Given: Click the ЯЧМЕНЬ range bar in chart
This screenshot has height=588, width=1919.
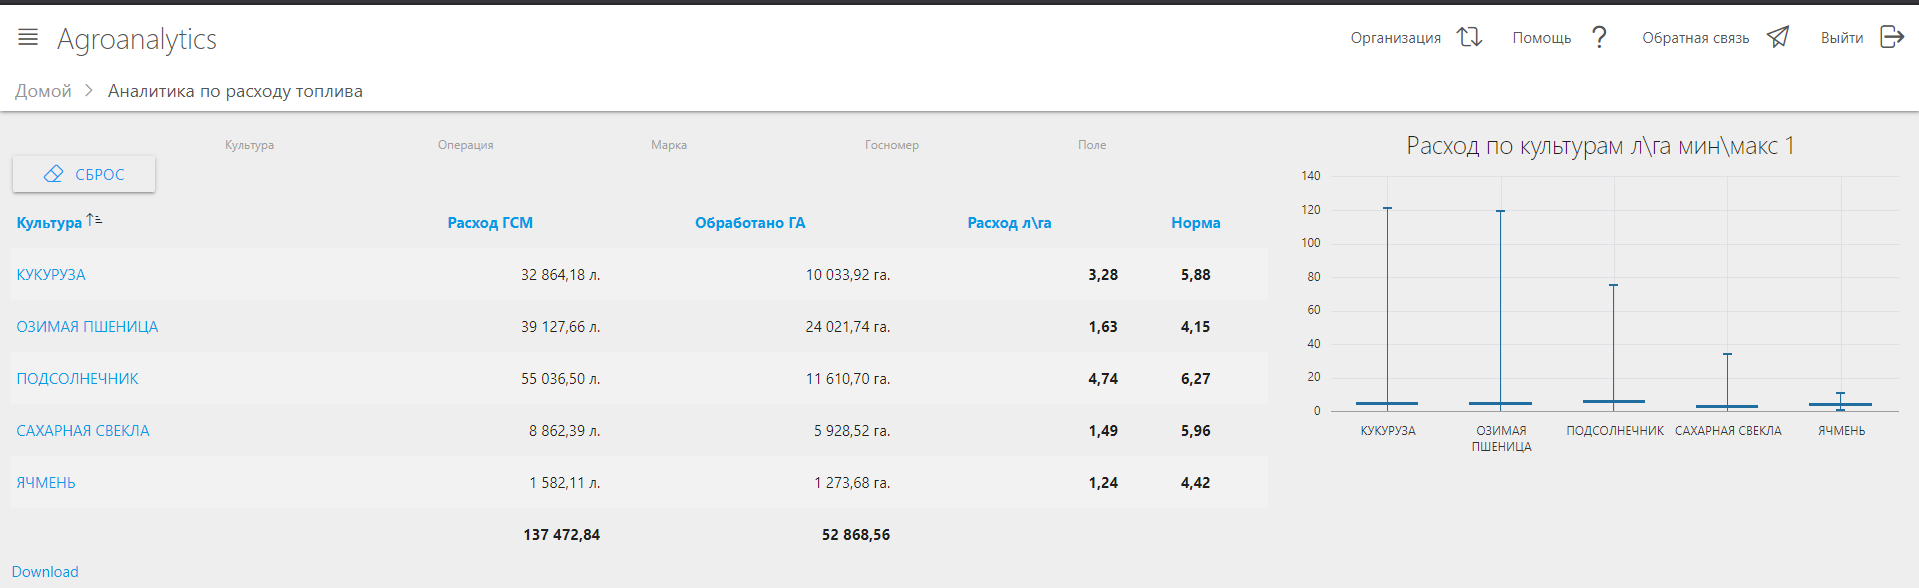Looking at the screenshot, I should [x=1840, y=403].
